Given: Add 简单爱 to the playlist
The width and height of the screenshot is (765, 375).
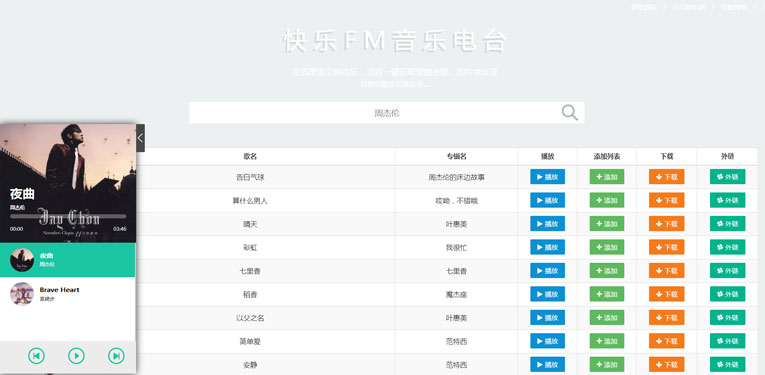Looking at the screenshot, I should click(607, 340).
